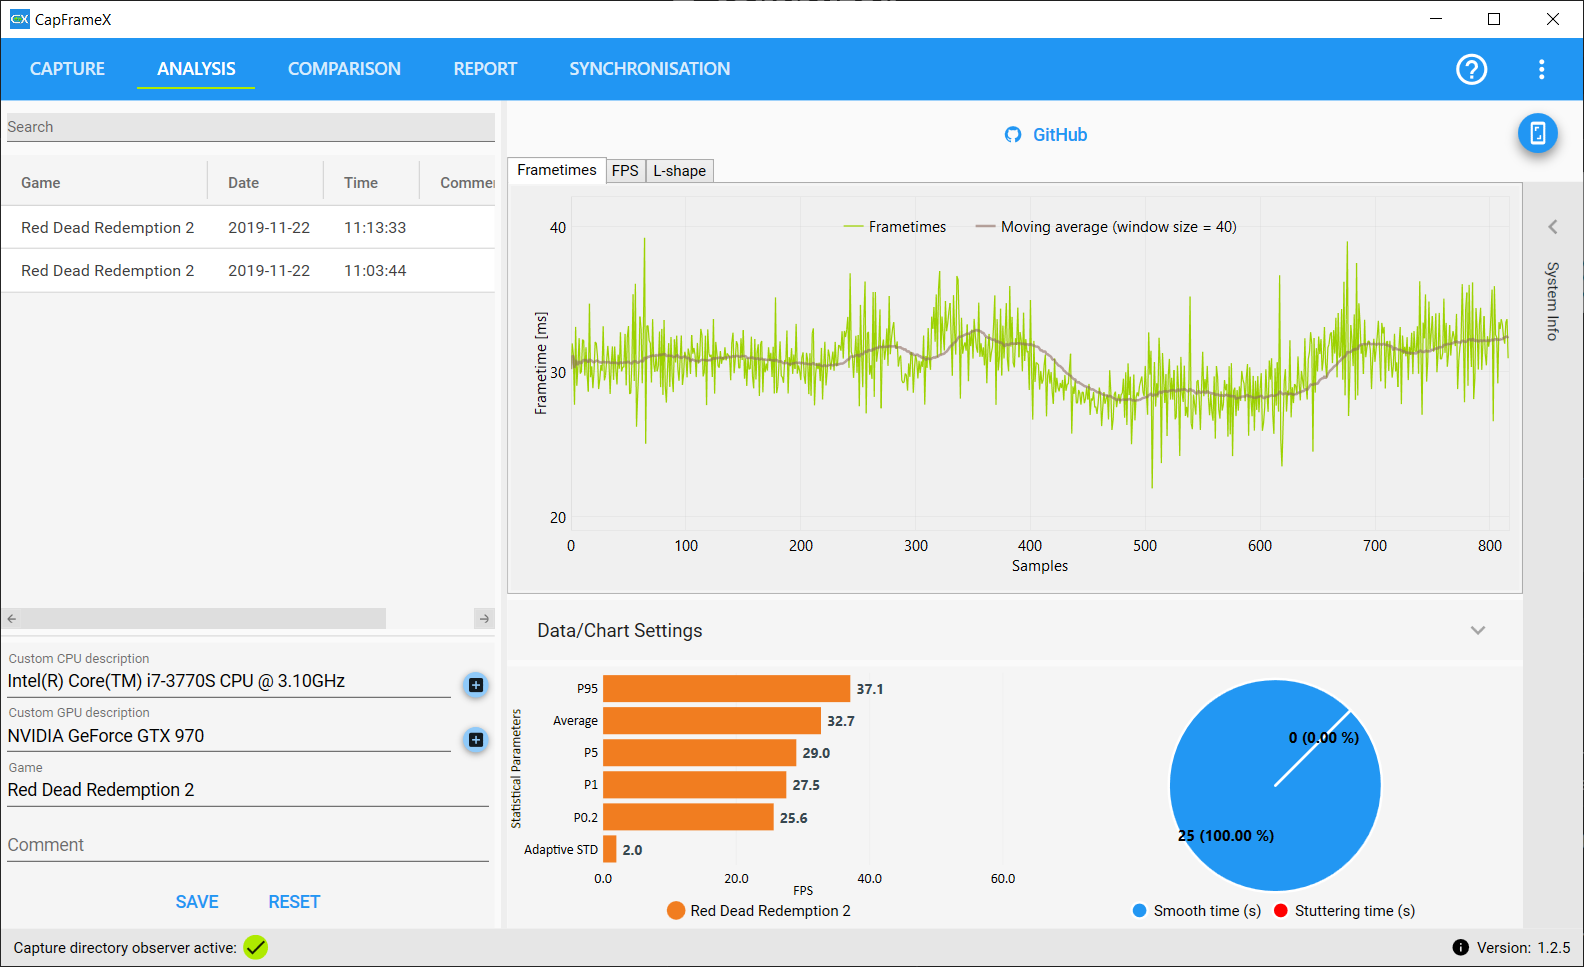1584x967 pixels.
Task: Click the Comment input field
Action: [248, 845]
